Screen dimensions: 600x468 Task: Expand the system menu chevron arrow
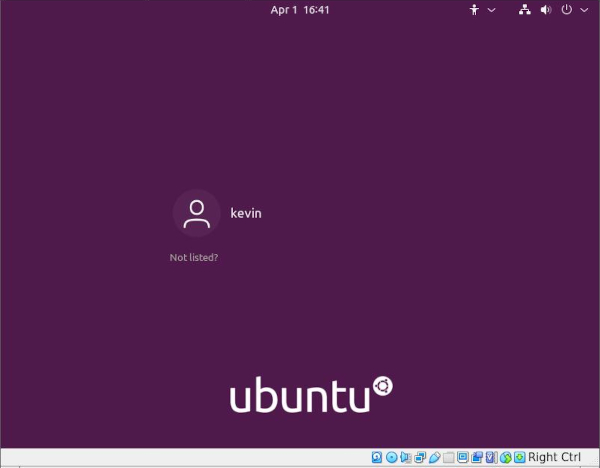click(582, 10)
